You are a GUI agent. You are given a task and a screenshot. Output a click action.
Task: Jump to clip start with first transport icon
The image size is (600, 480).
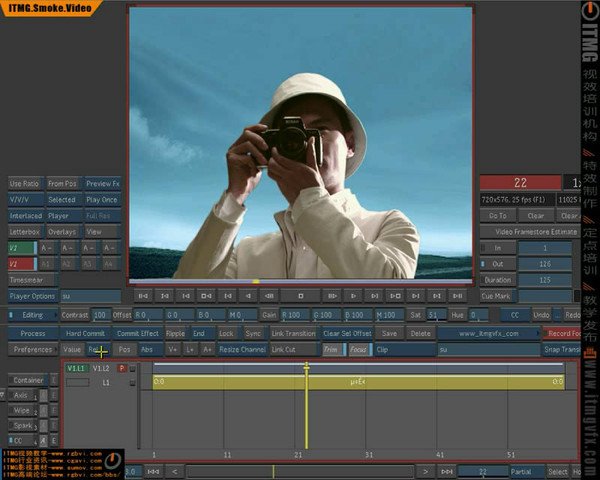coord(142,296)
